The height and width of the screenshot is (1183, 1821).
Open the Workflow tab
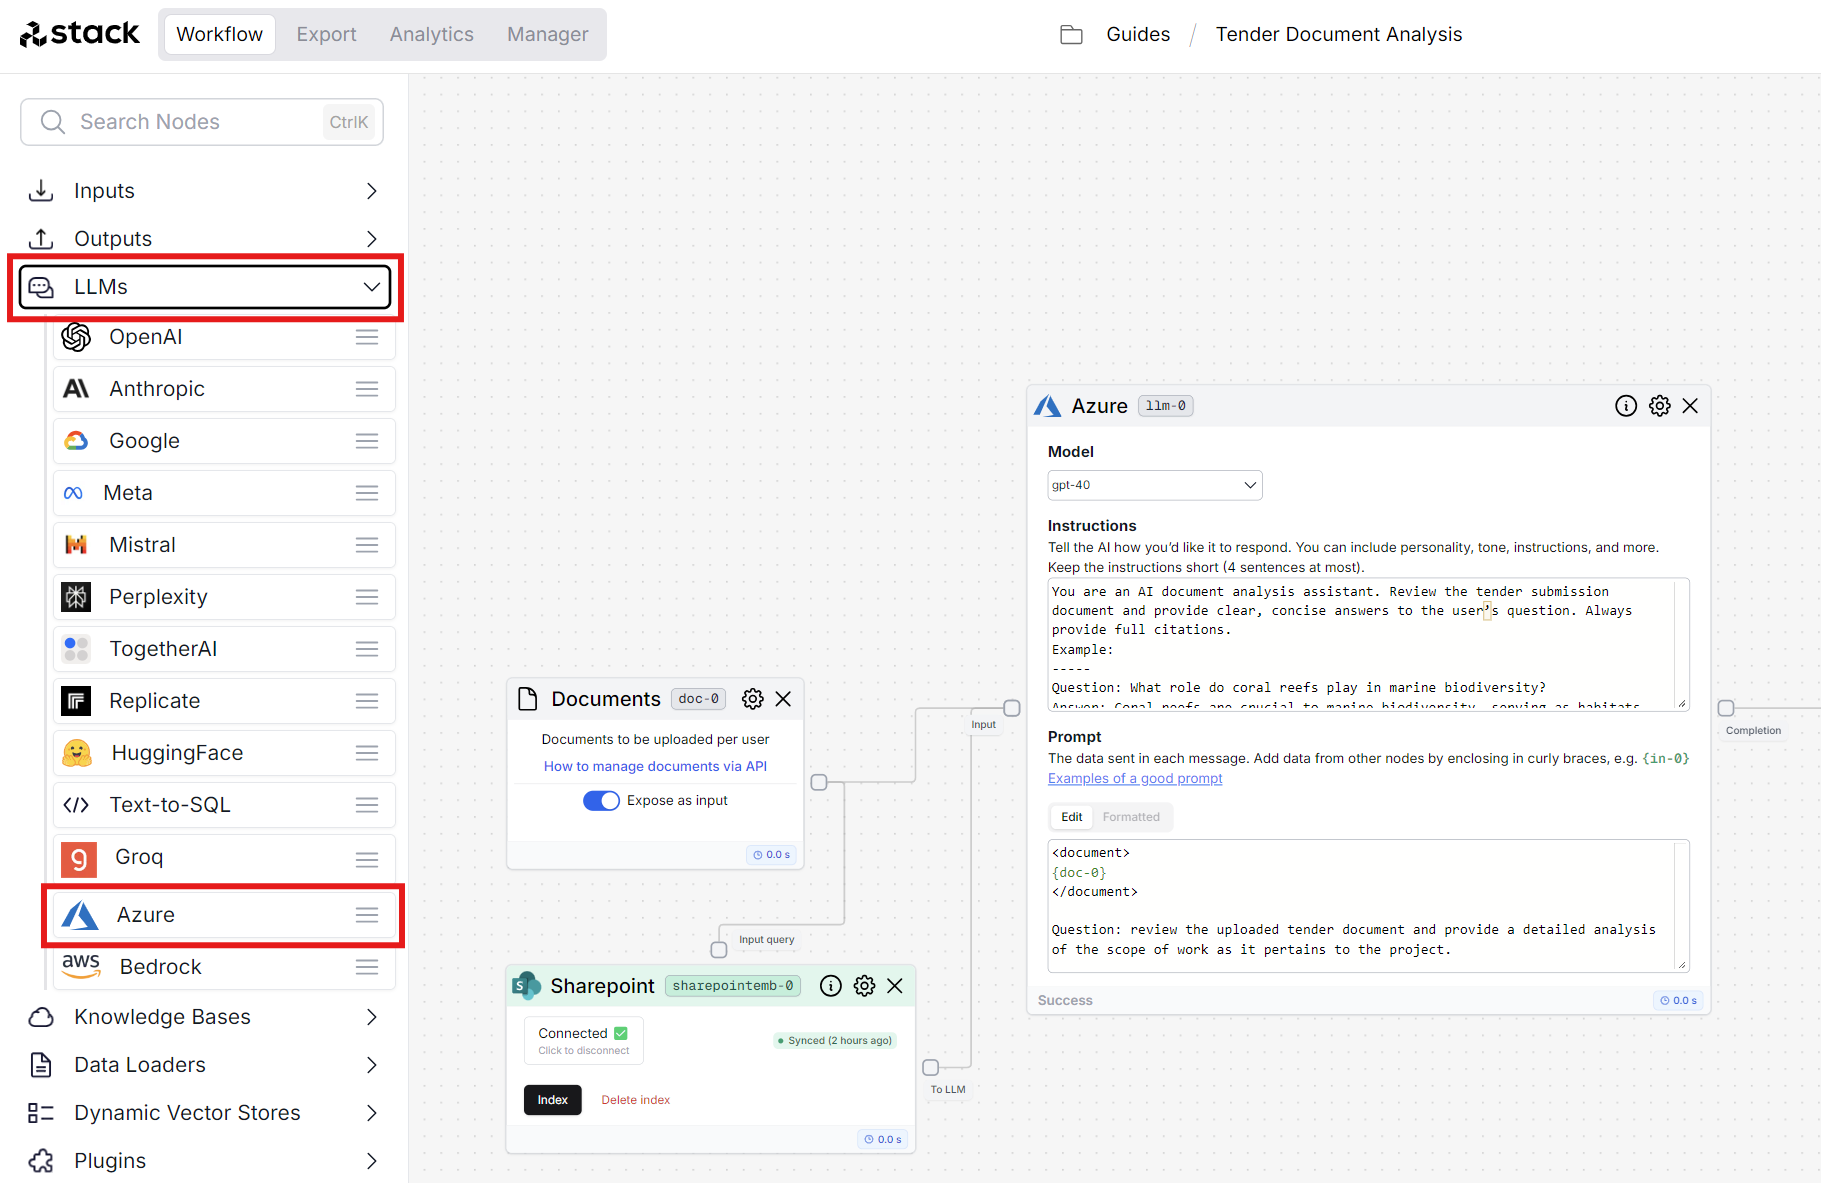(x=220, y=34)
